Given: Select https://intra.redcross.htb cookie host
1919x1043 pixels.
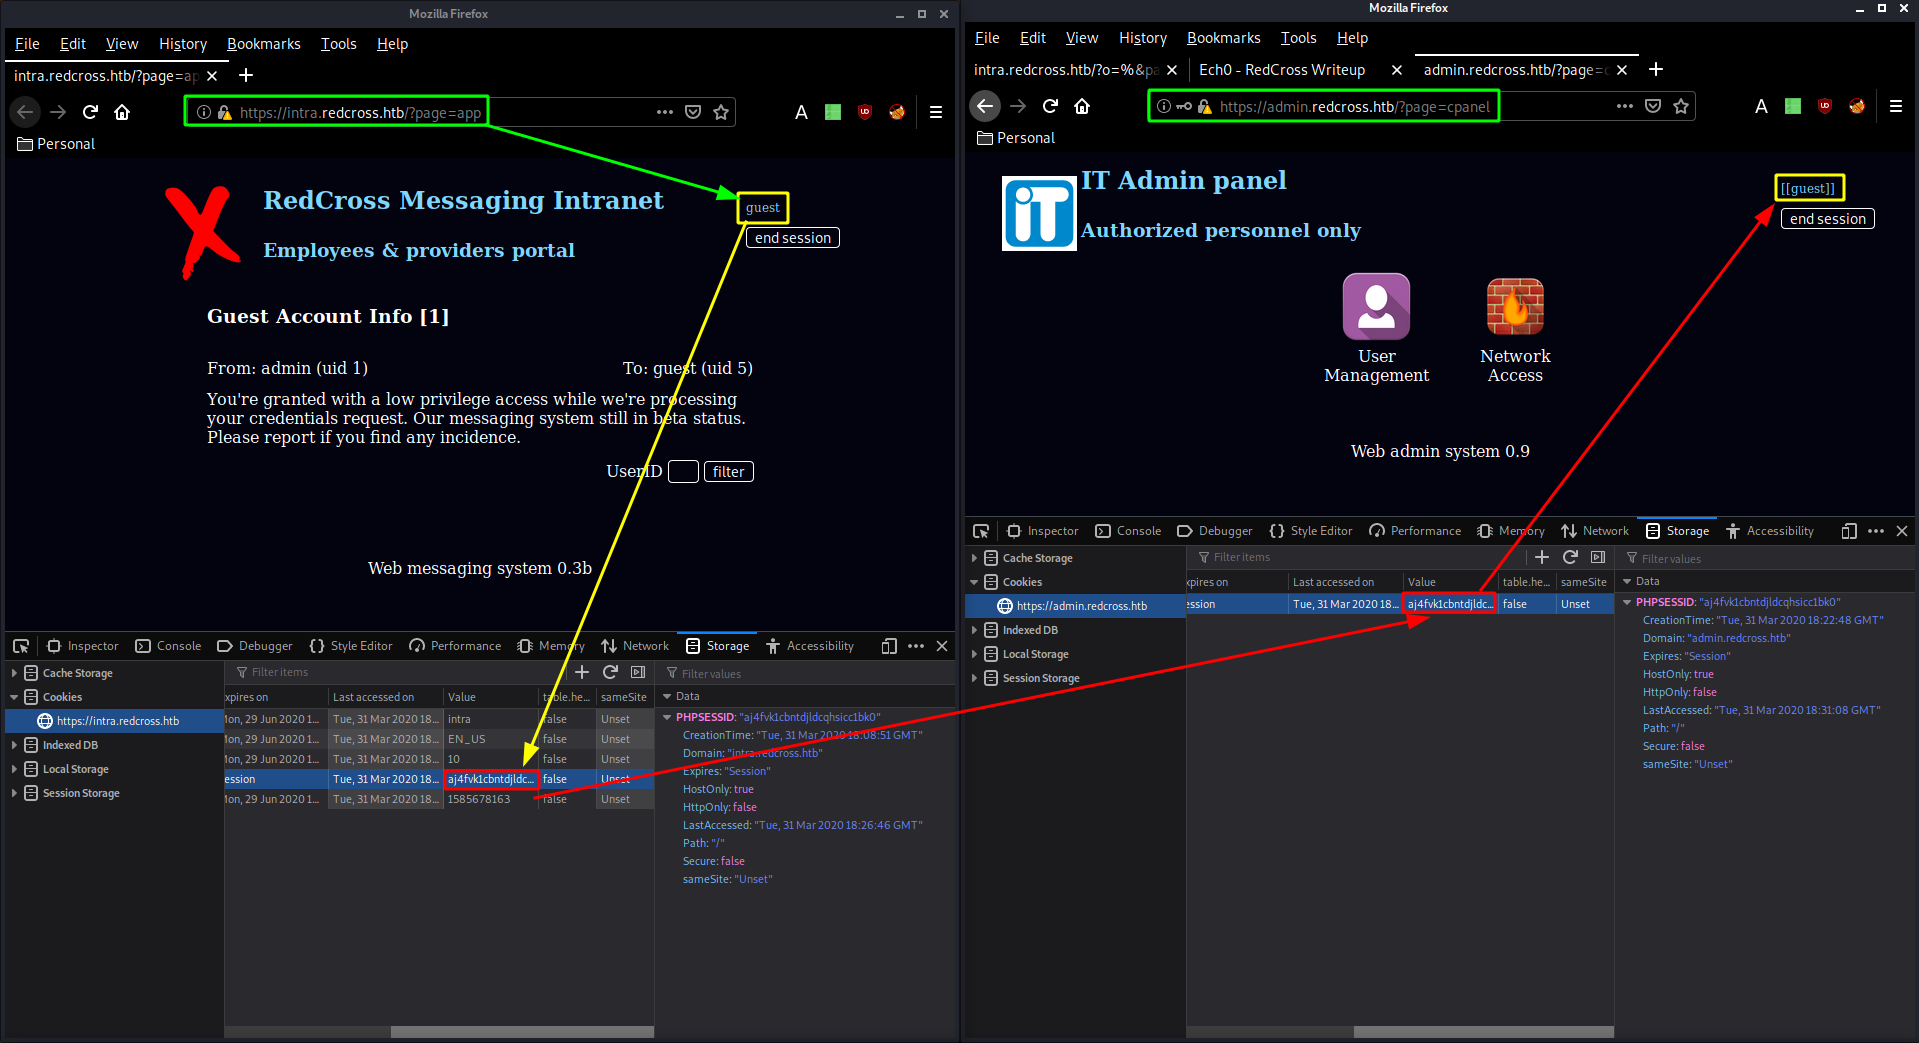Looking at the screenshot, I should (116, 721).
